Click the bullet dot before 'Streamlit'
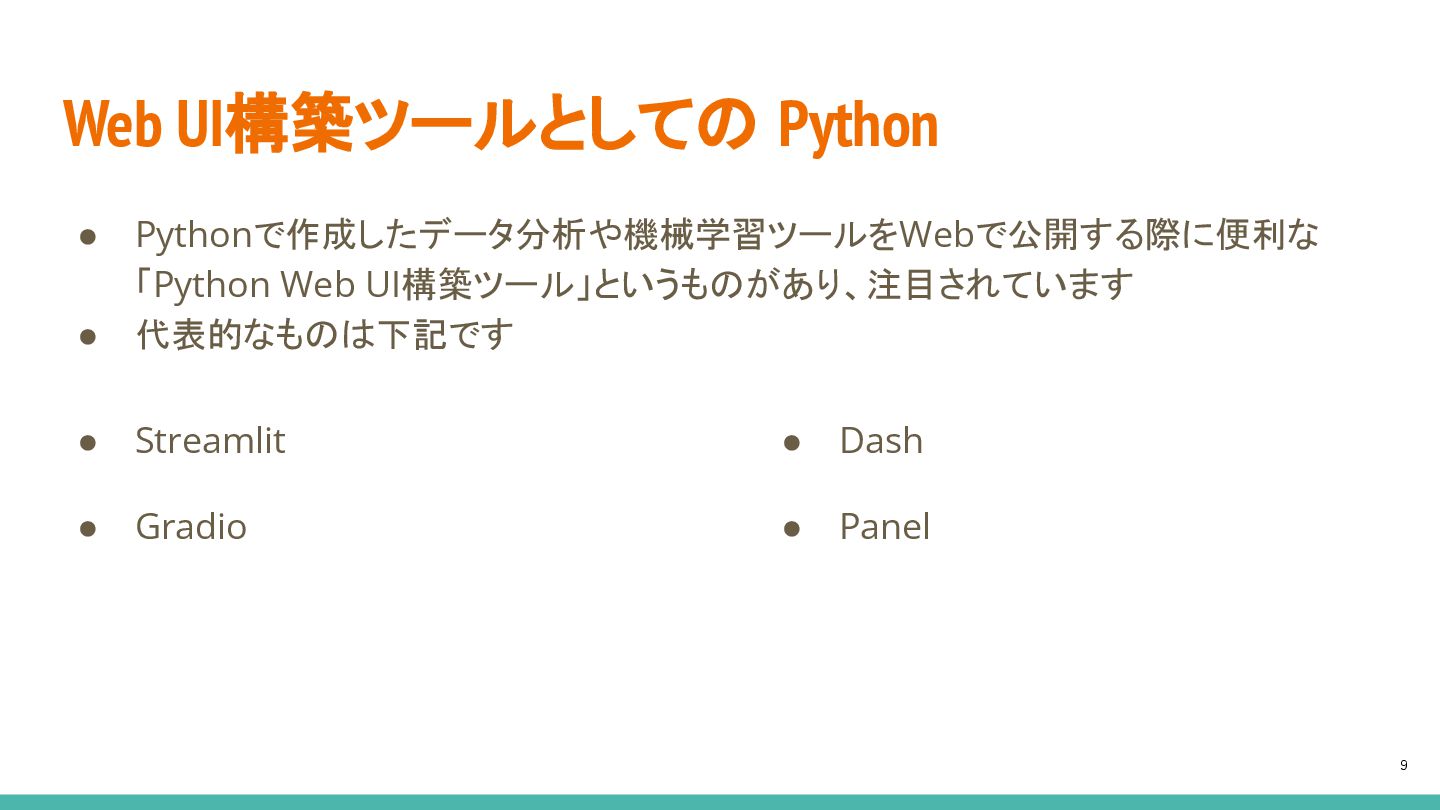This screenshot has width=1440, height=810. pos(87,442)
